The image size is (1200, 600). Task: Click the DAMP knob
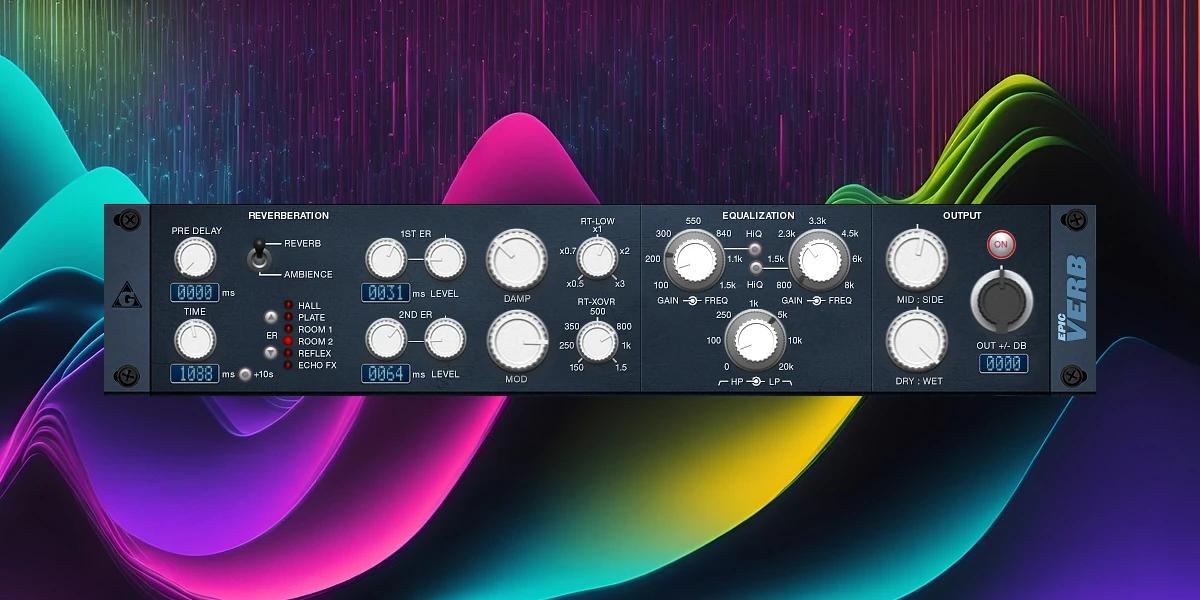[x=515, y=258]
